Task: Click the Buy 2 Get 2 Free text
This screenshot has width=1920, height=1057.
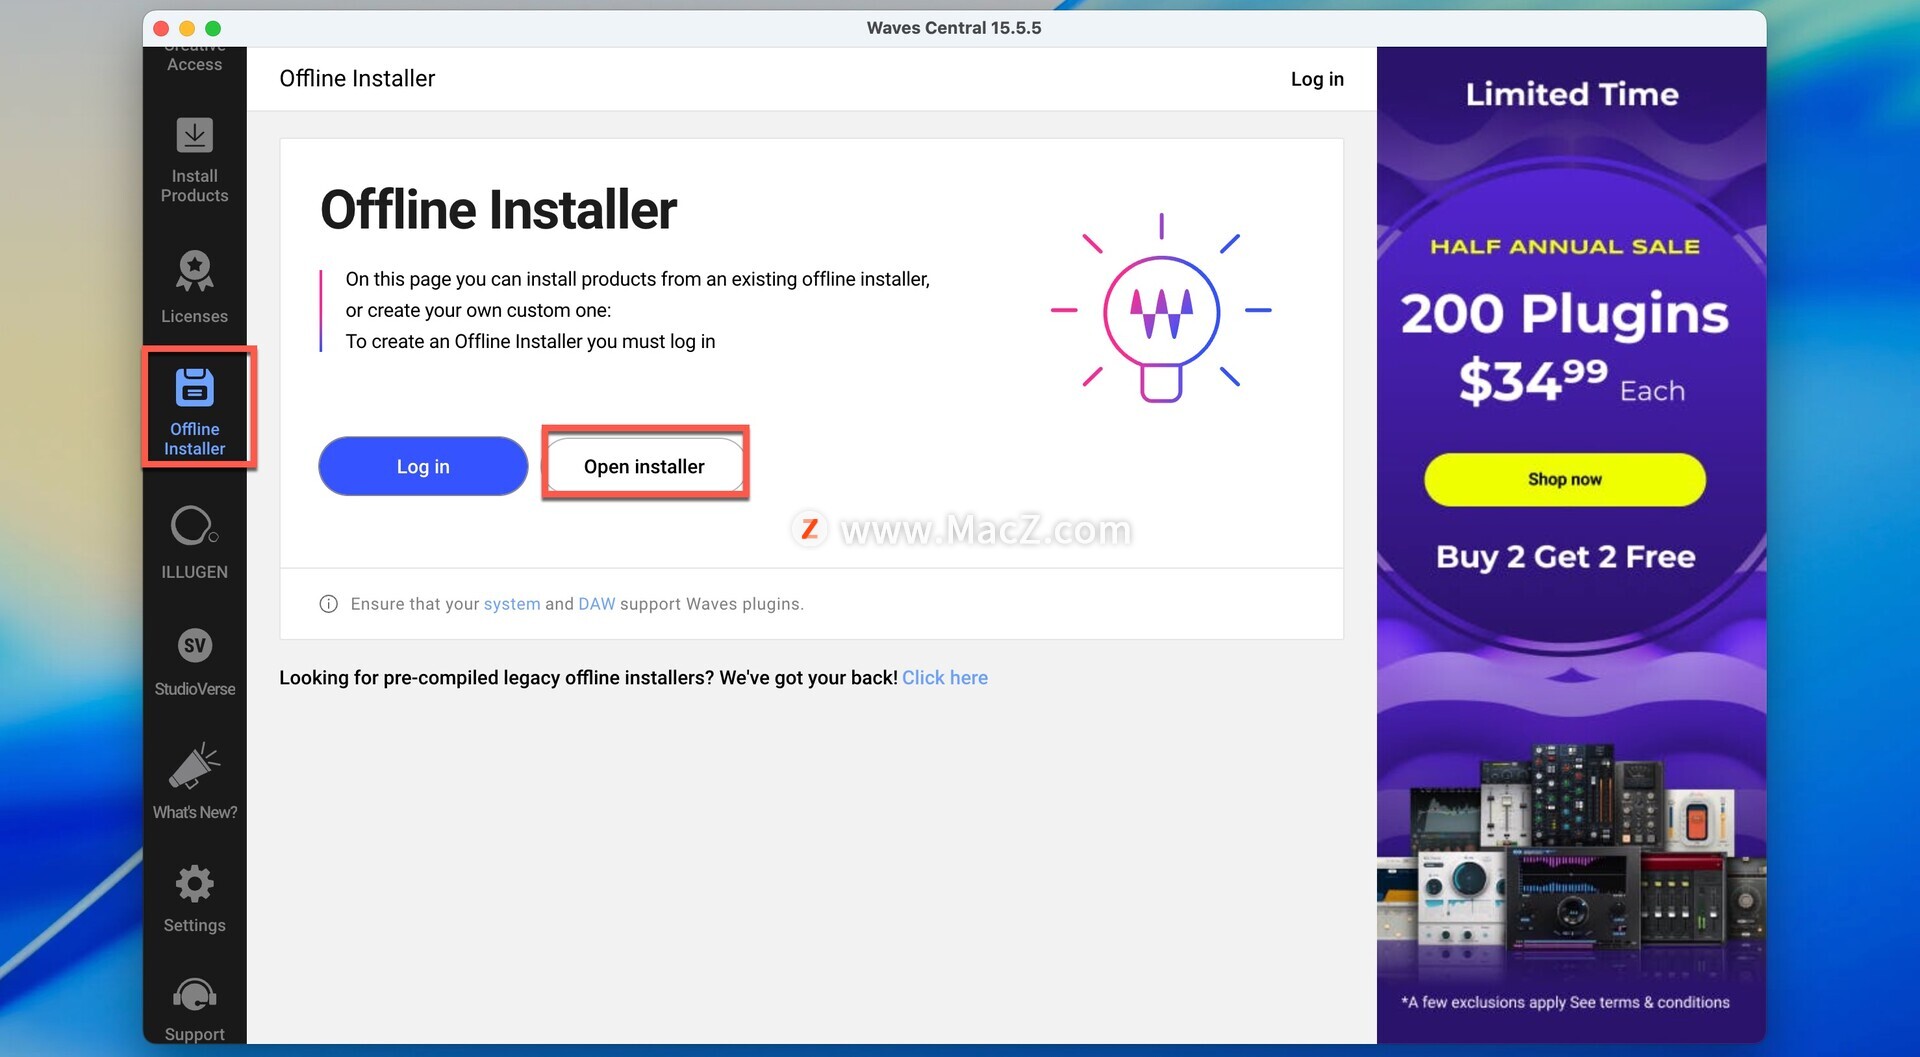Action: (1565, 556)
